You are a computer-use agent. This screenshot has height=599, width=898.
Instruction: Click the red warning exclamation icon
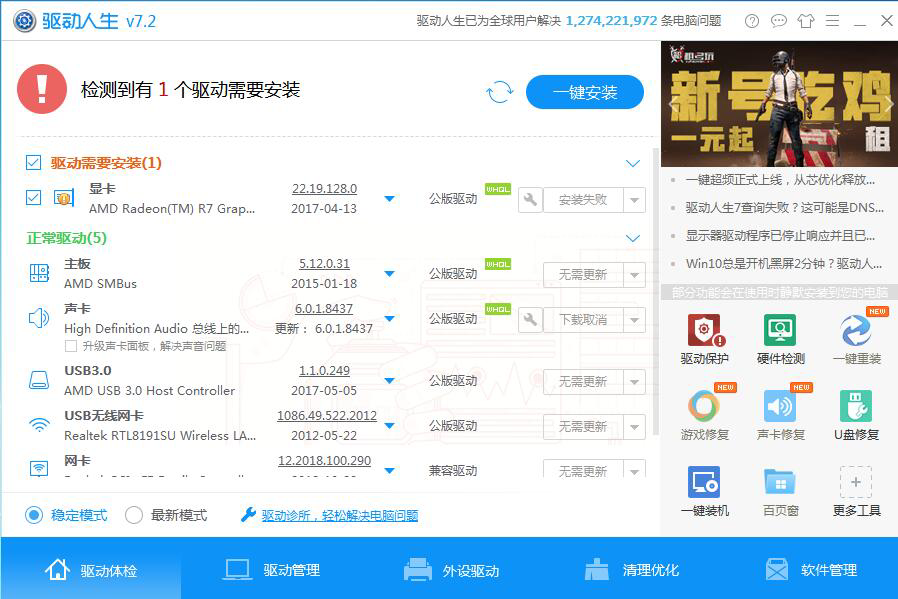coord(42,89)
